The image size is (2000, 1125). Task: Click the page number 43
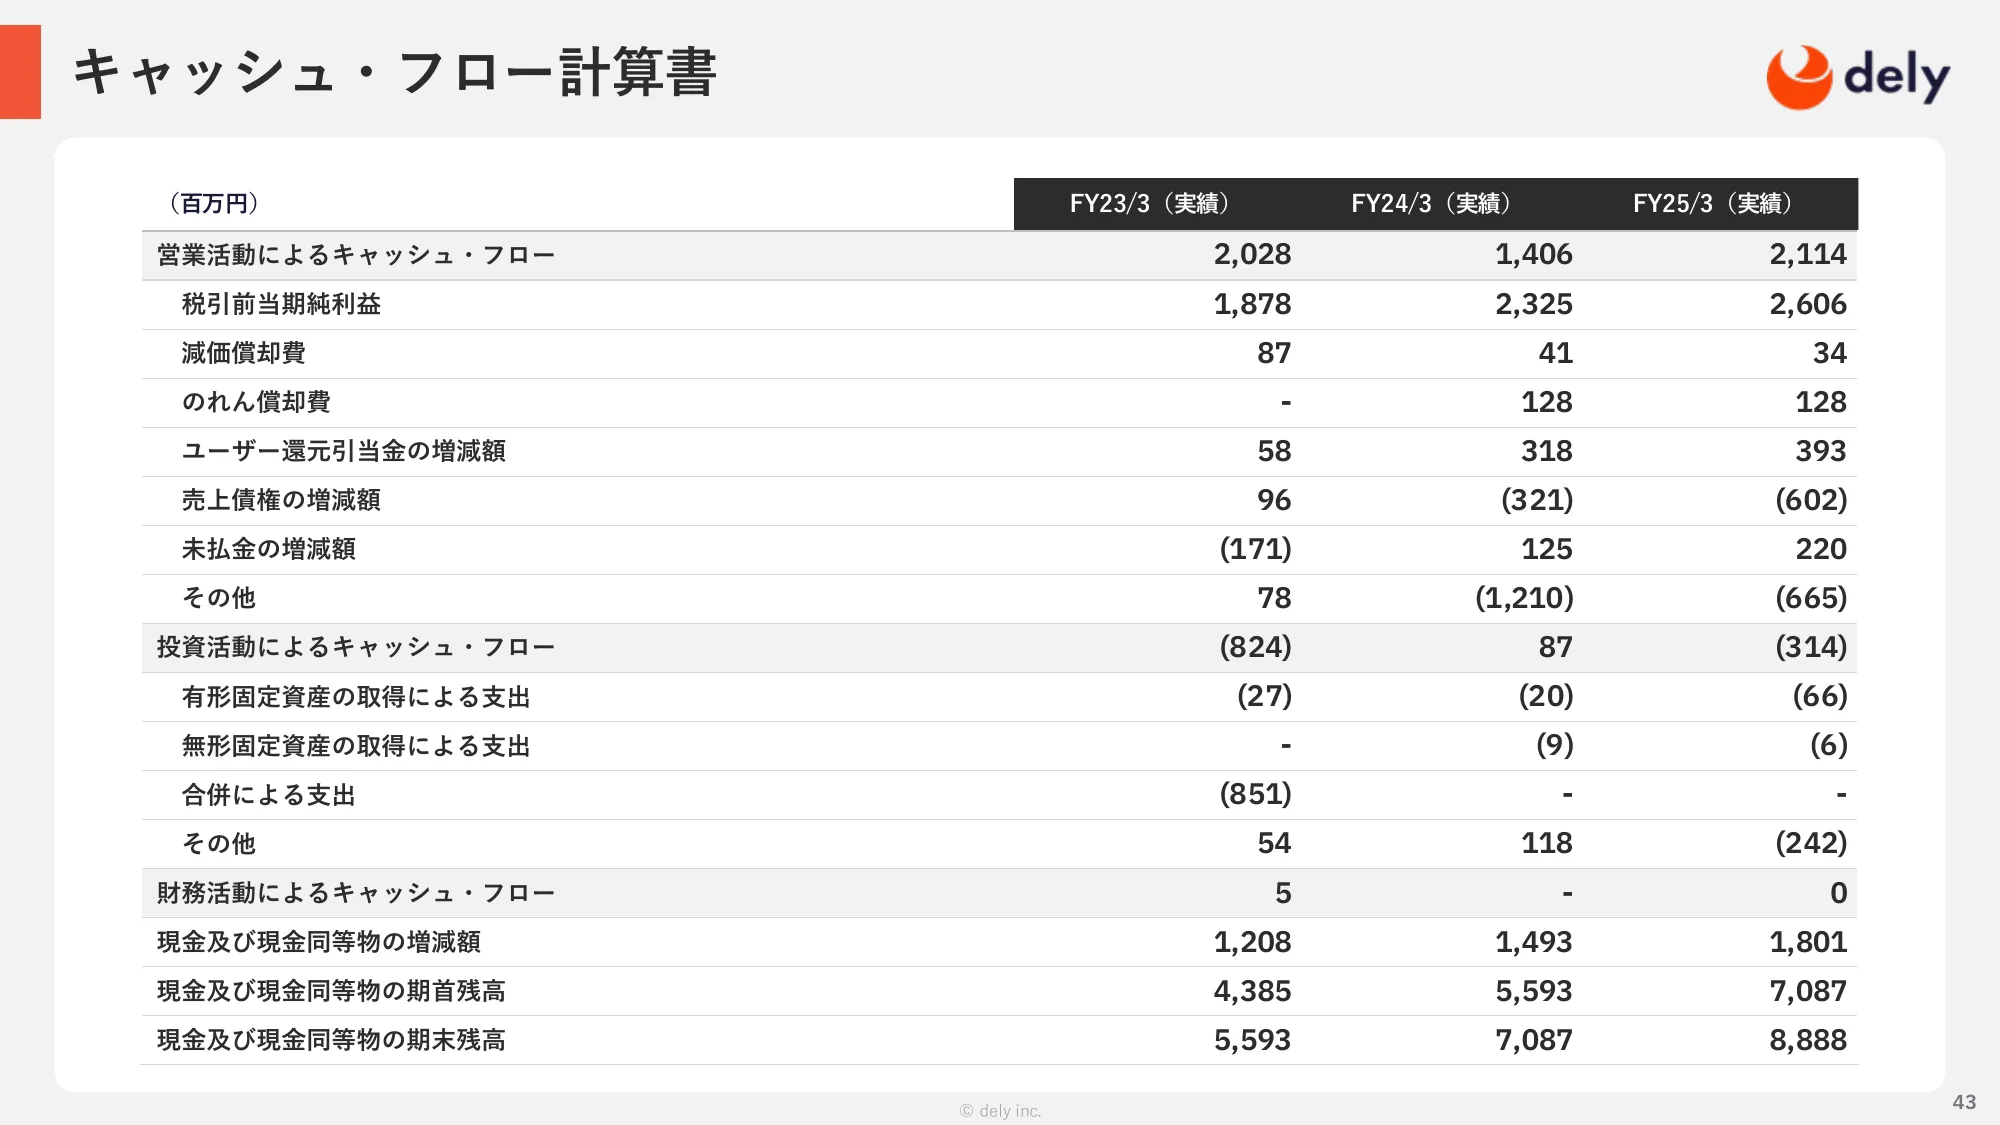(x=1964, y=1102)
